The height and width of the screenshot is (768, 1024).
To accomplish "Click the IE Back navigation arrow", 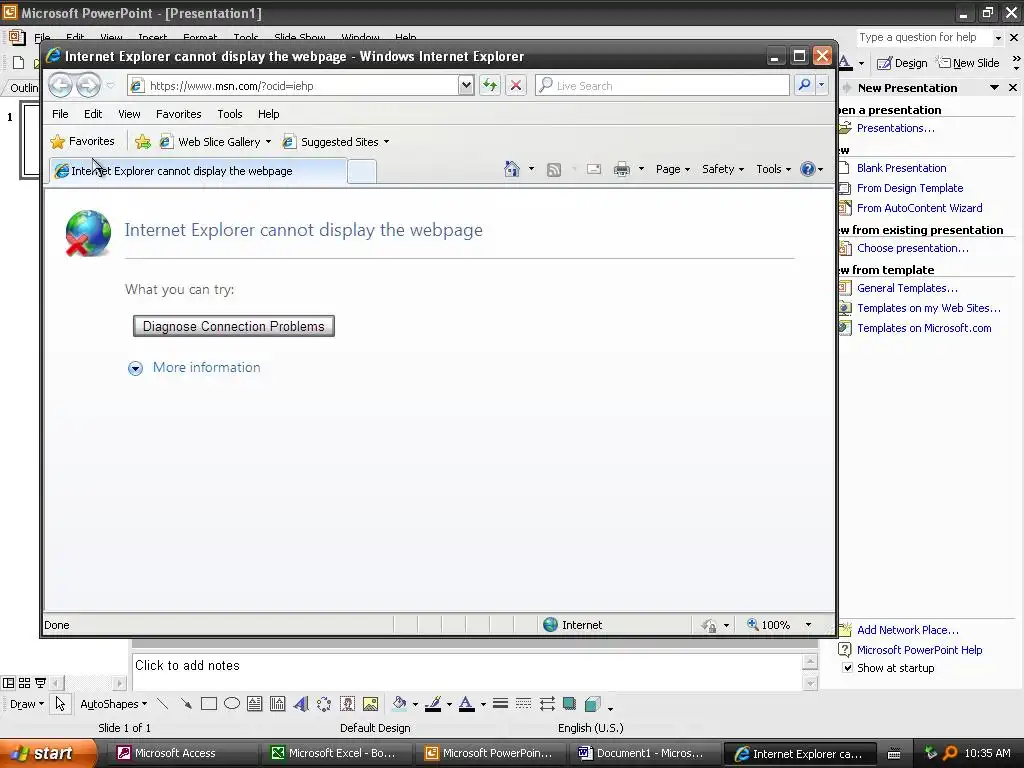I will 60,86.
